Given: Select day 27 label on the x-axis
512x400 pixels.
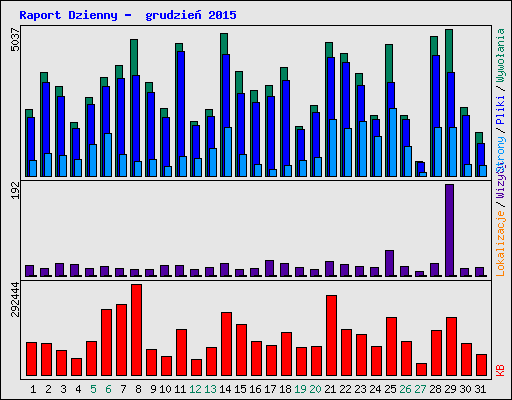Looking at the screenshot, I should pyautogui.click(x=420, y=389).
